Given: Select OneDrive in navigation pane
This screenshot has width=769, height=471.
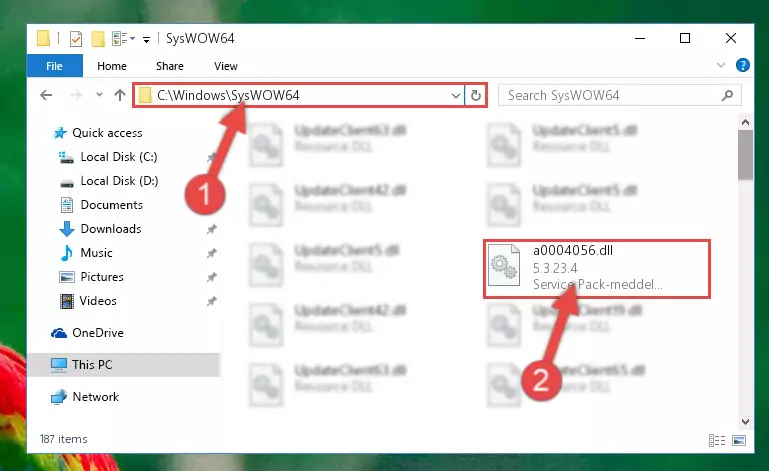Looking at the screenshot, I should [x=98, y=333].
